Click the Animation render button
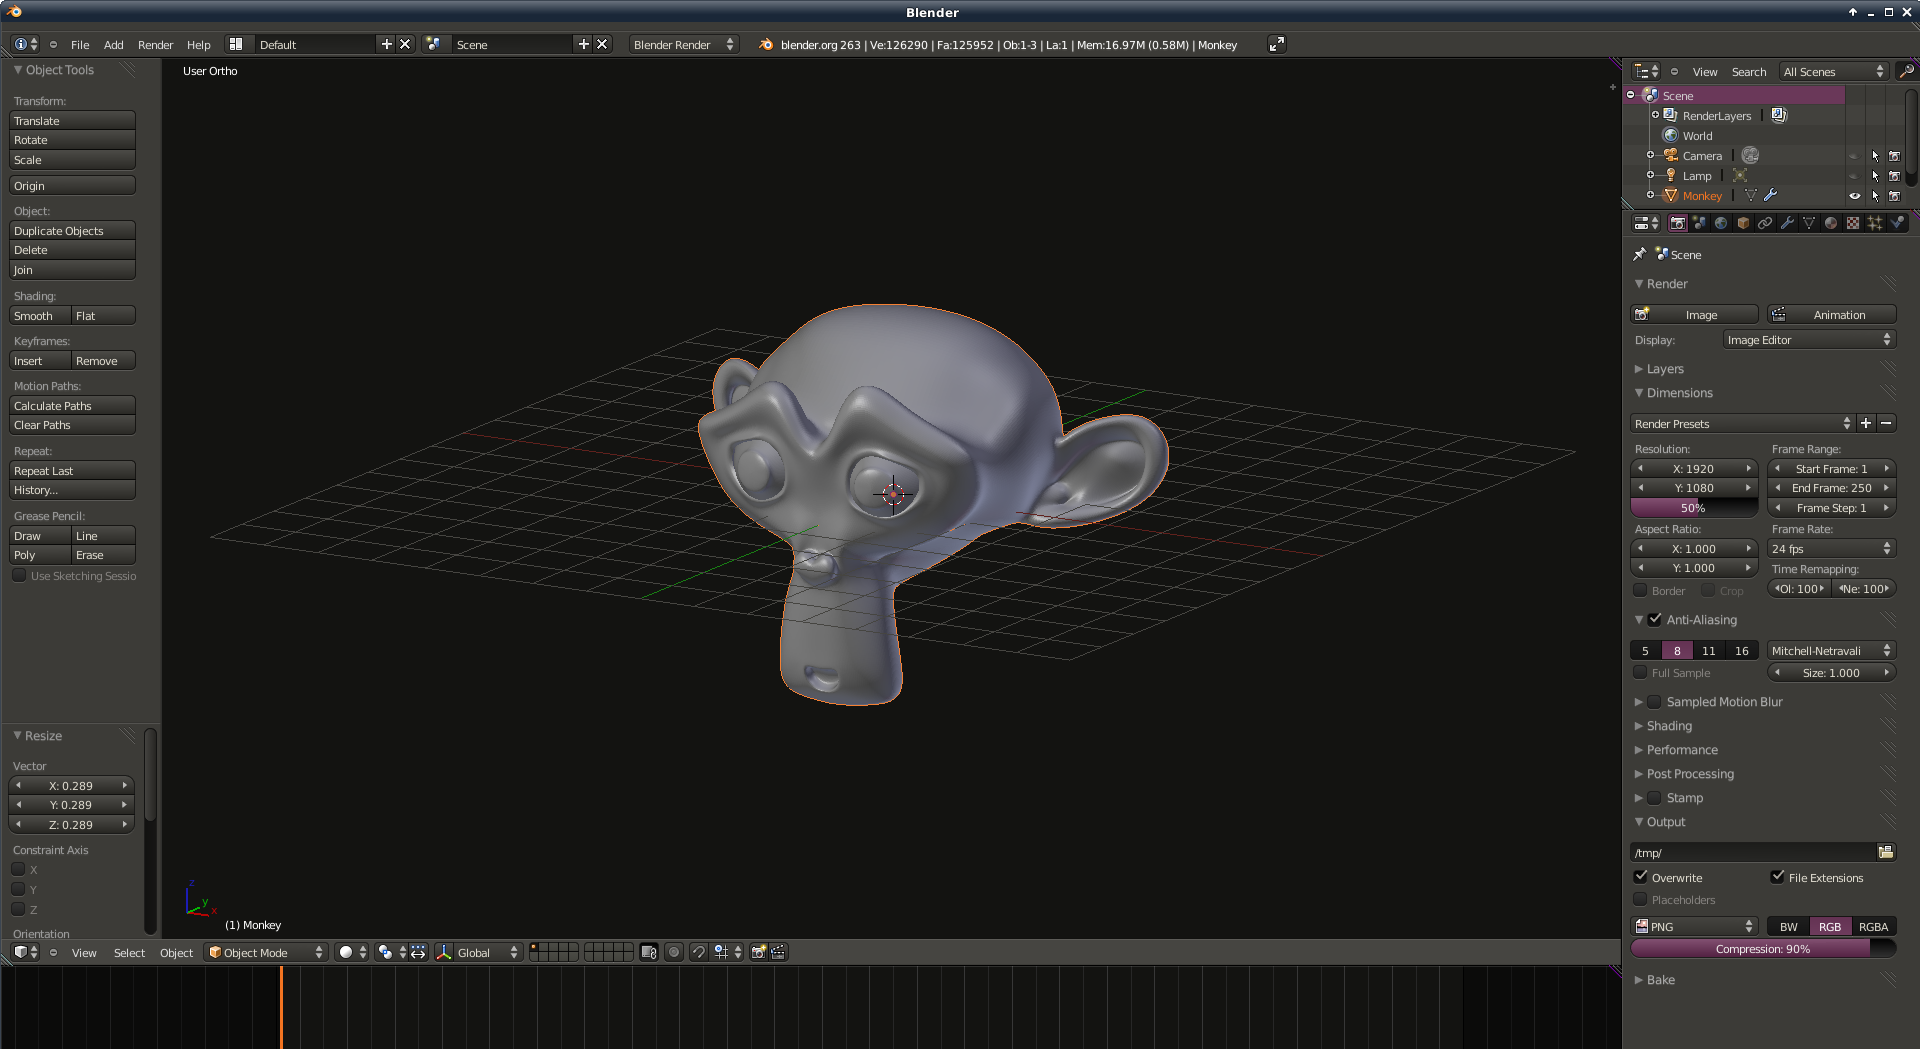 click(1831, 315)
